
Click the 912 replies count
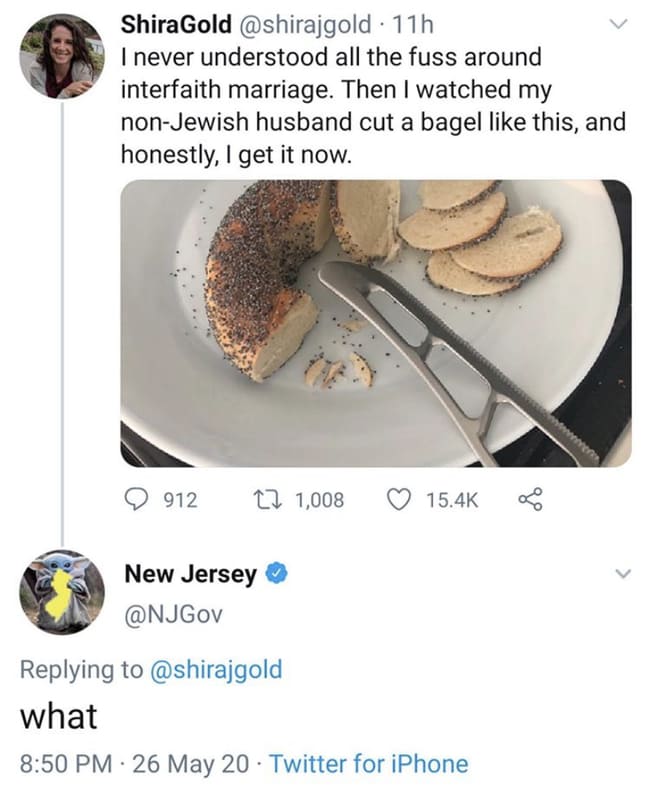click(x=180, y=500)
